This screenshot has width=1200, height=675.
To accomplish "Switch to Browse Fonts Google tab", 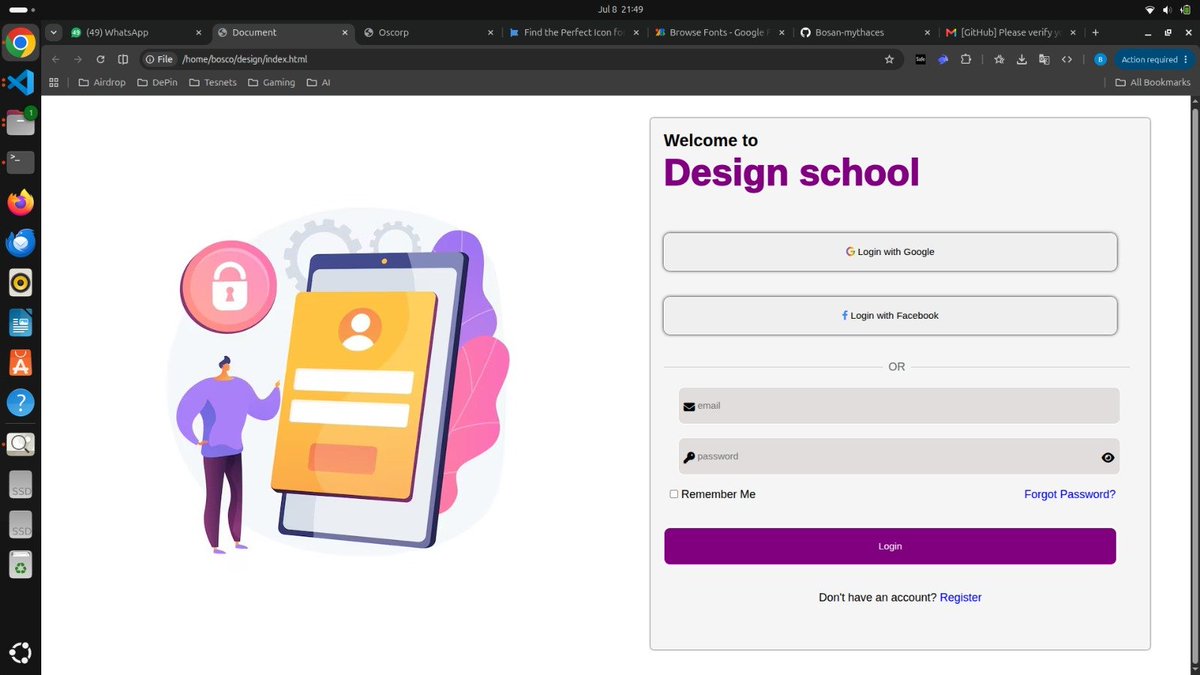I will pos(720,32).
